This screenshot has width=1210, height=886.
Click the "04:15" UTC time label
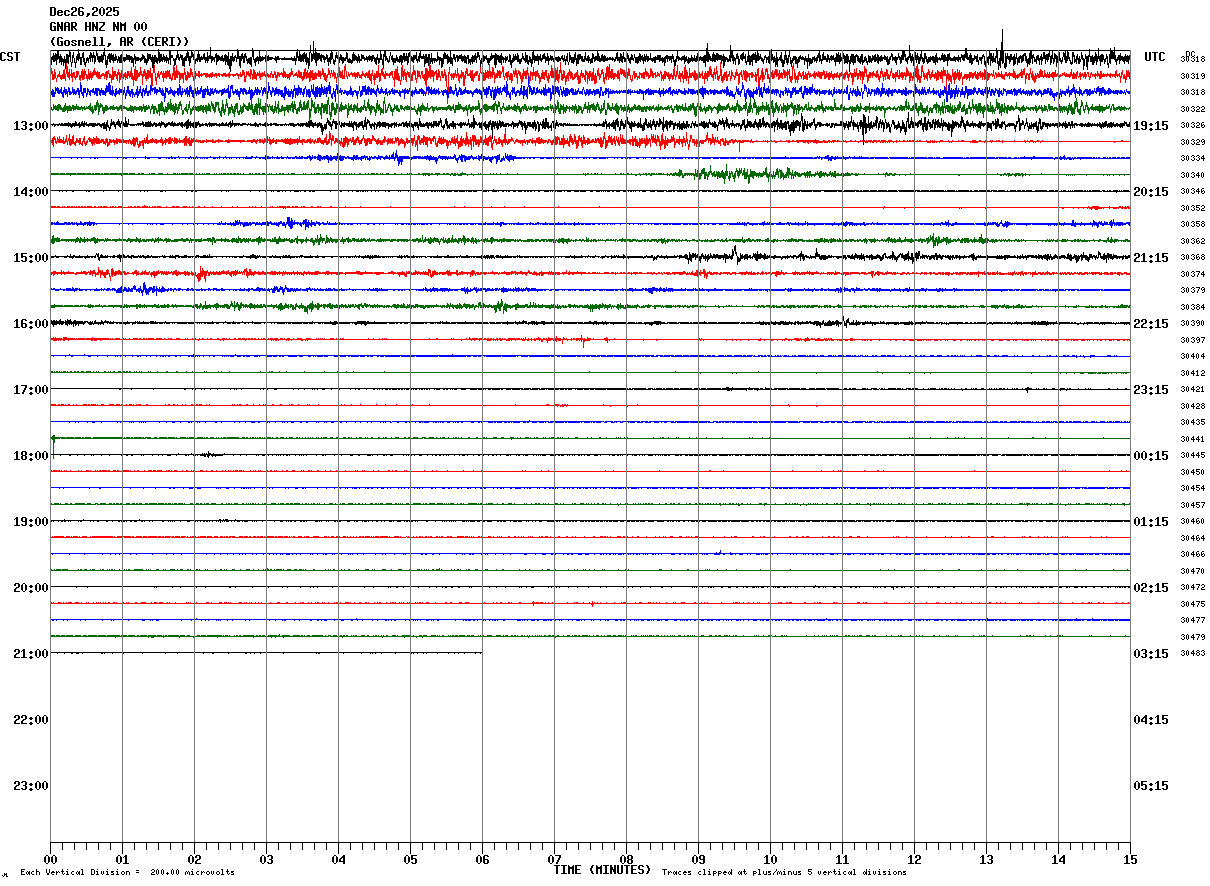pos(1151,720)
